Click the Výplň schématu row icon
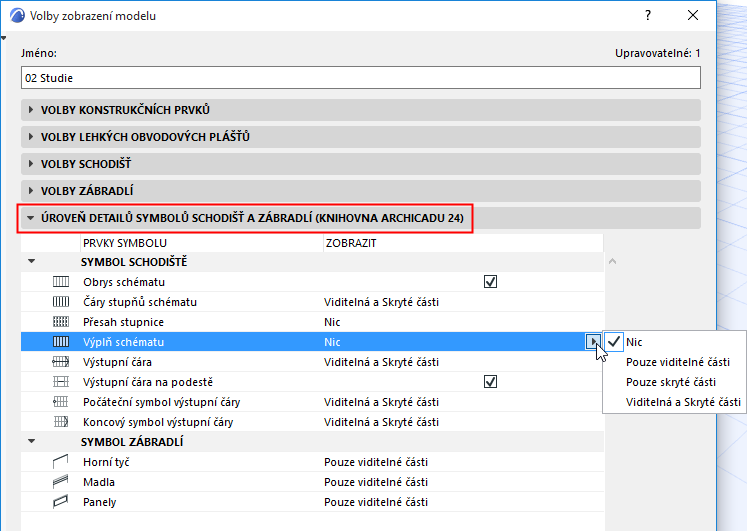747x531 pixels. (61, 342)
